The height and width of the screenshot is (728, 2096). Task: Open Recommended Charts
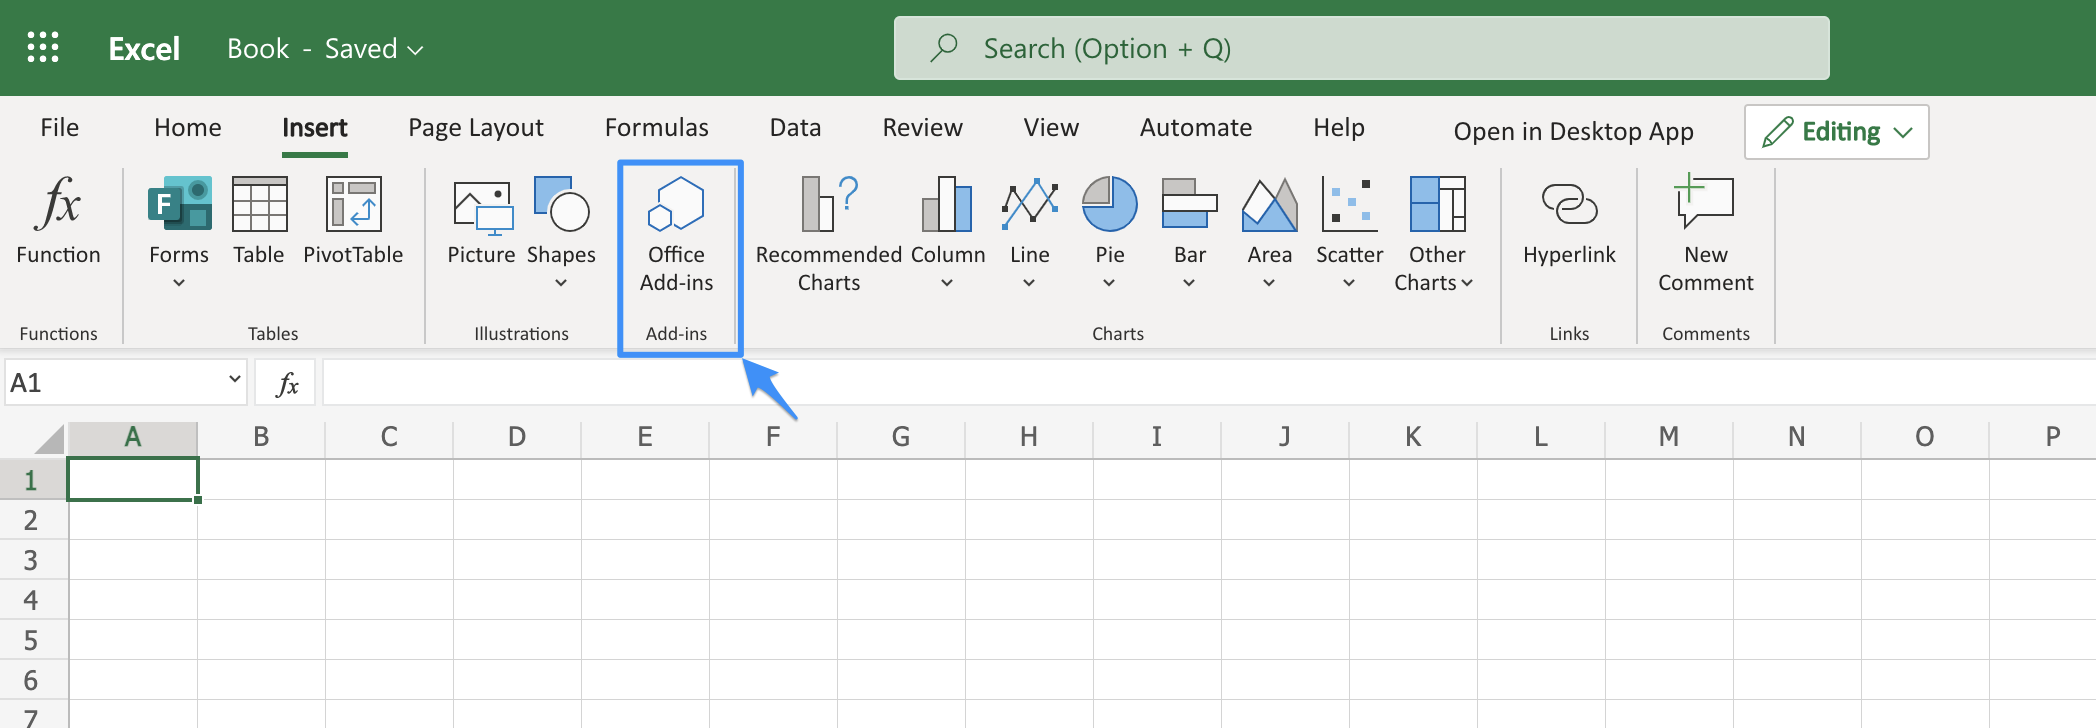[828, 204]
